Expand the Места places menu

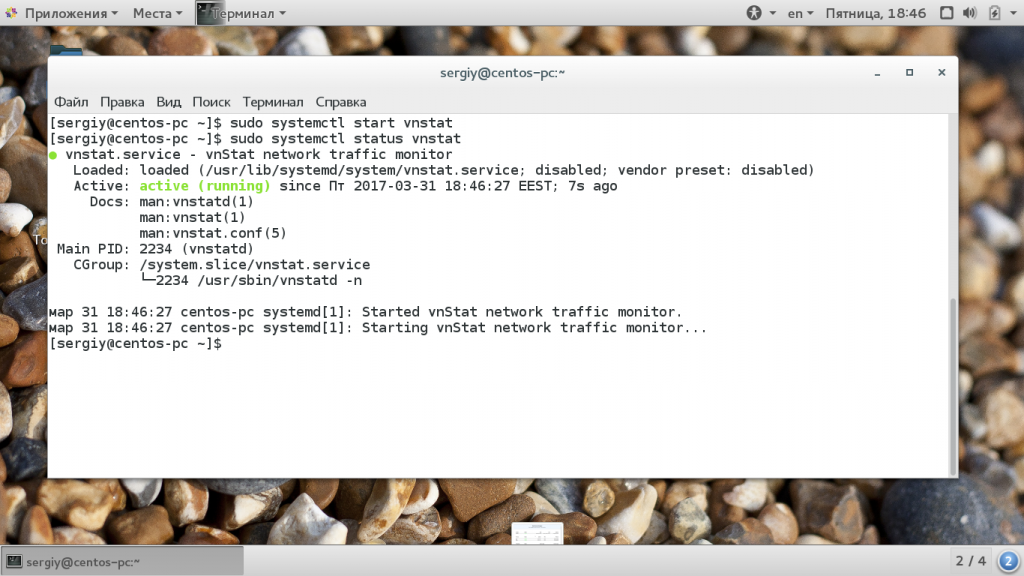[x=157, y=13]
